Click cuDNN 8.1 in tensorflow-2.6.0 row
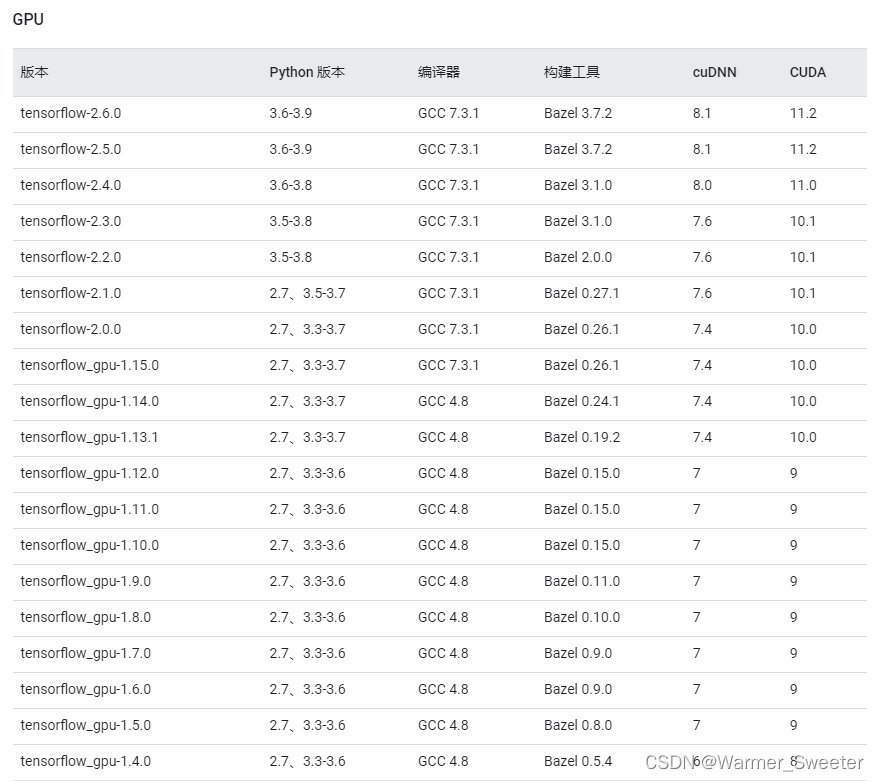The width and height of the screenshot is (879, 781). click(x=702, y=113)
